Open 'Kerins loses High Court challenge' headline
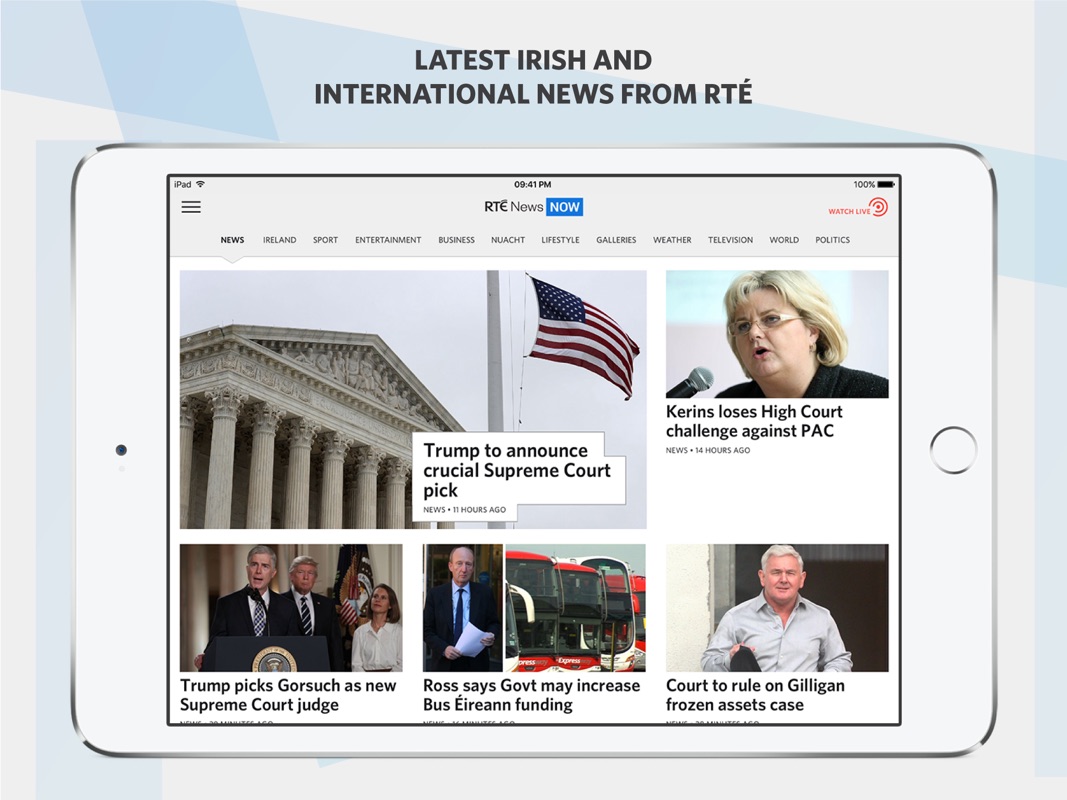 tap(754, 421)
